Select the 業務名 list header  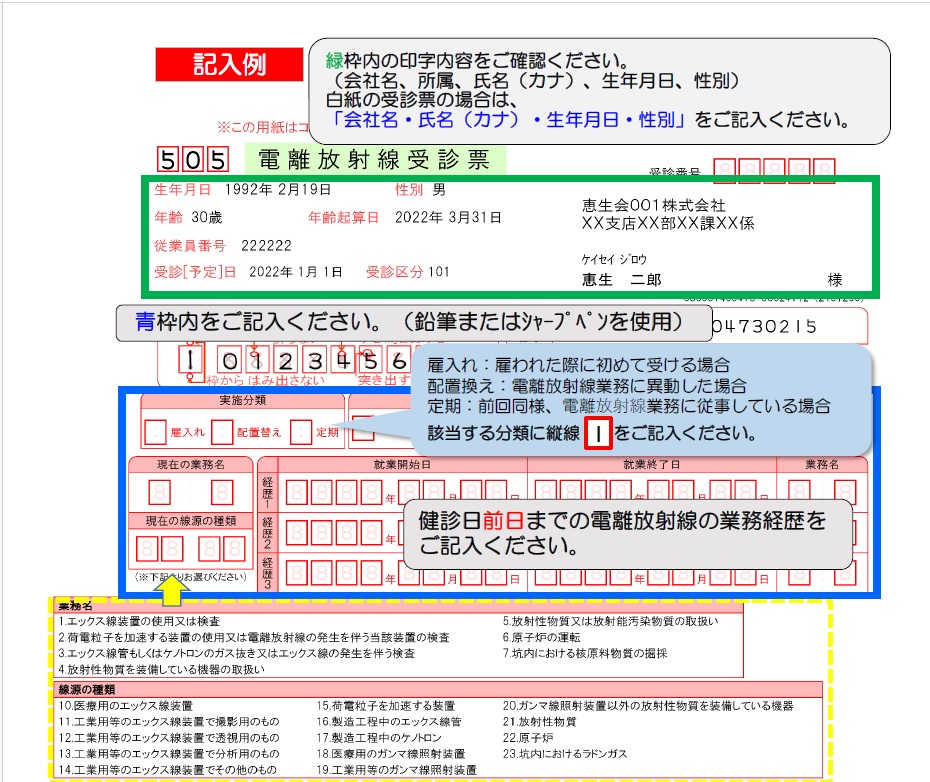[x=76, y=607]
